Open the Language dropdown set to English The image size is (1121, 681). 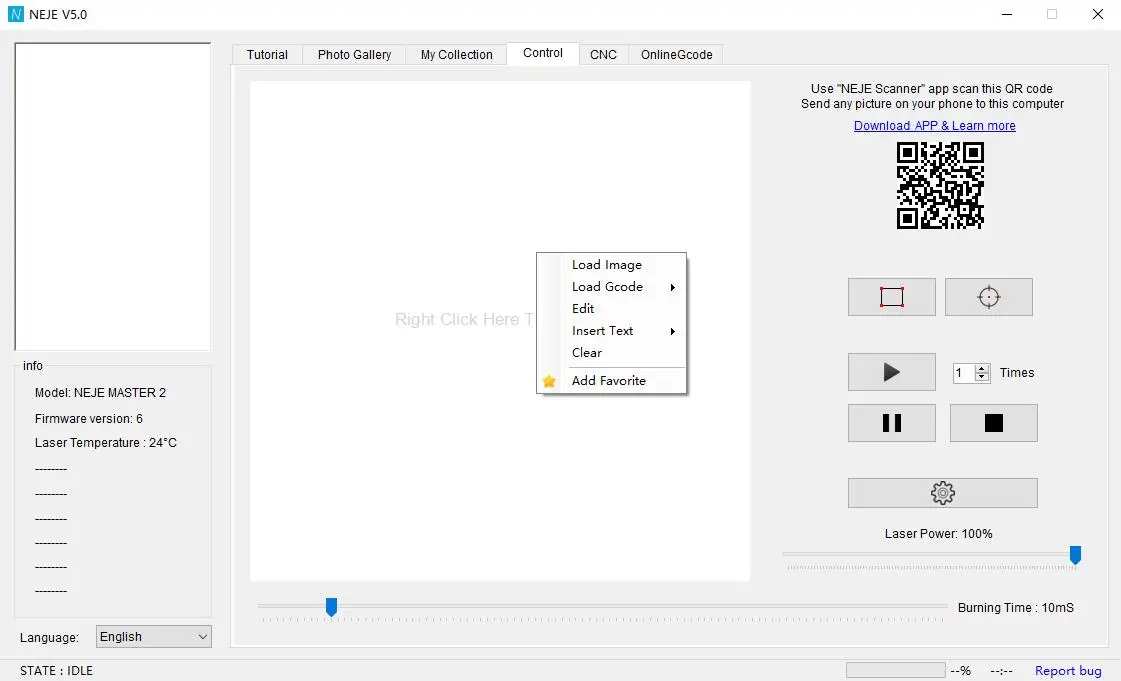[154, 637]
